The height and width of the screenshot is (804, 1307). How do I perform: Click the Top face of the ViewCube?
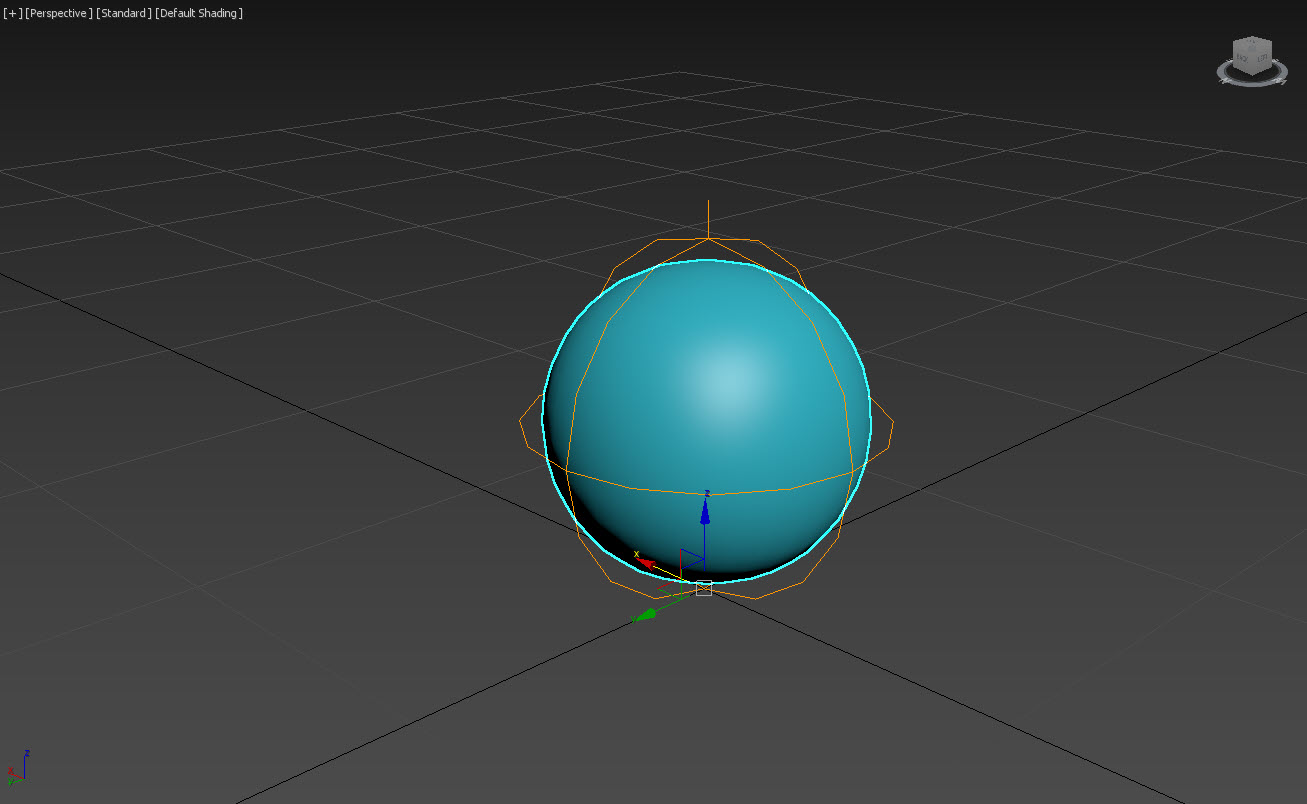coord(1252,43)
